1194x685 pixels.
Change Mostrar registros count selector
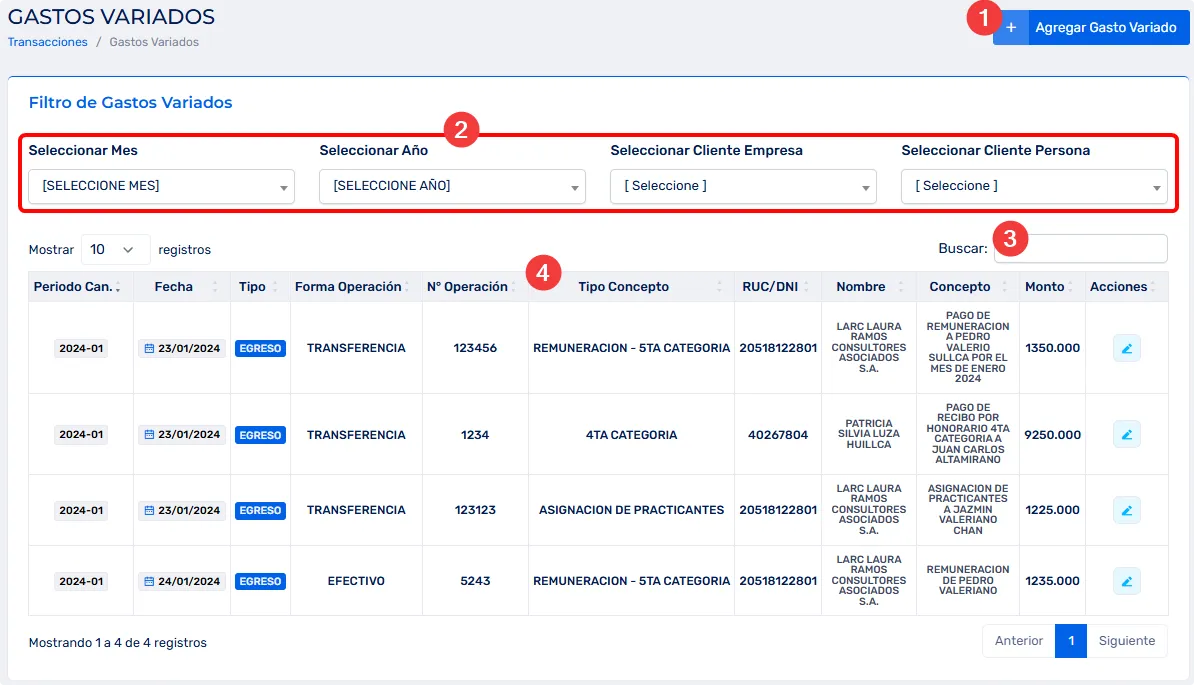click(115, 249)
